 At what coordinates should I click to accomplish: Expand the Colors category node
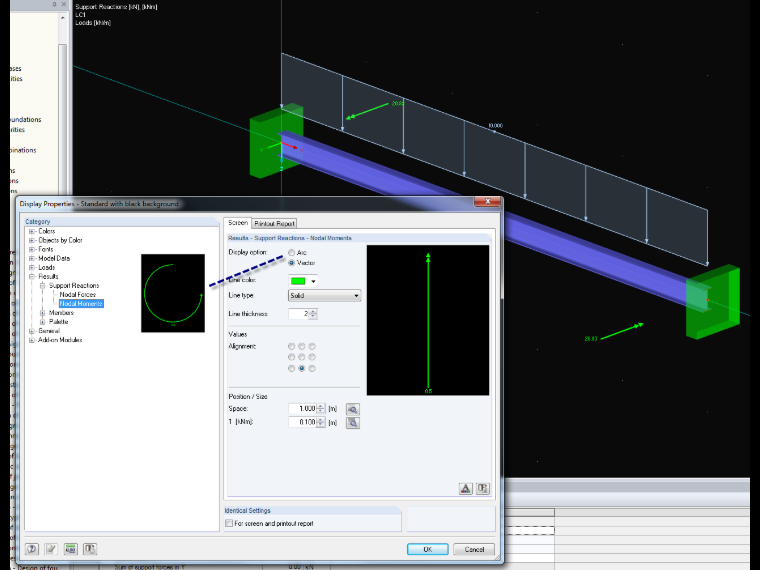coord(32,231)
